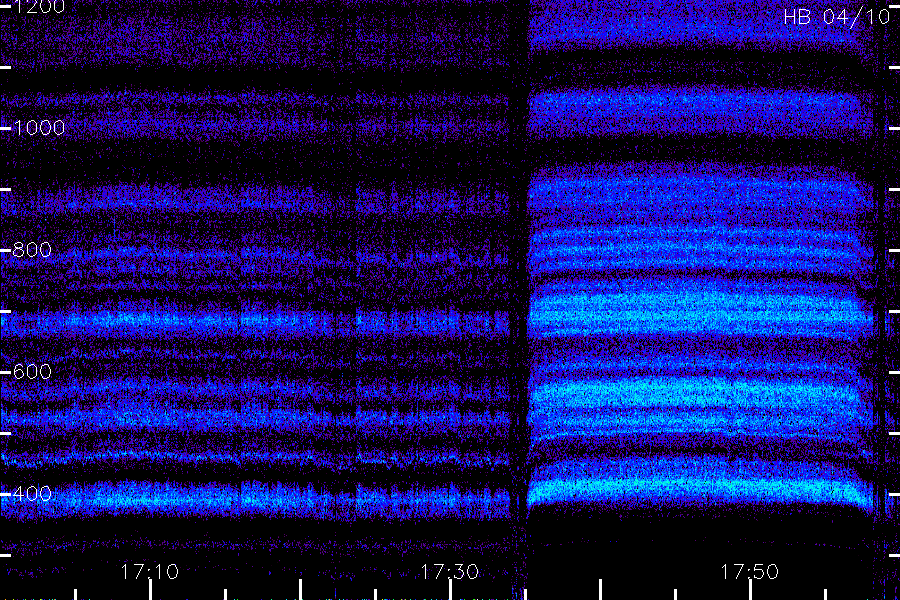Click the 400 frequency axis label

32,494
